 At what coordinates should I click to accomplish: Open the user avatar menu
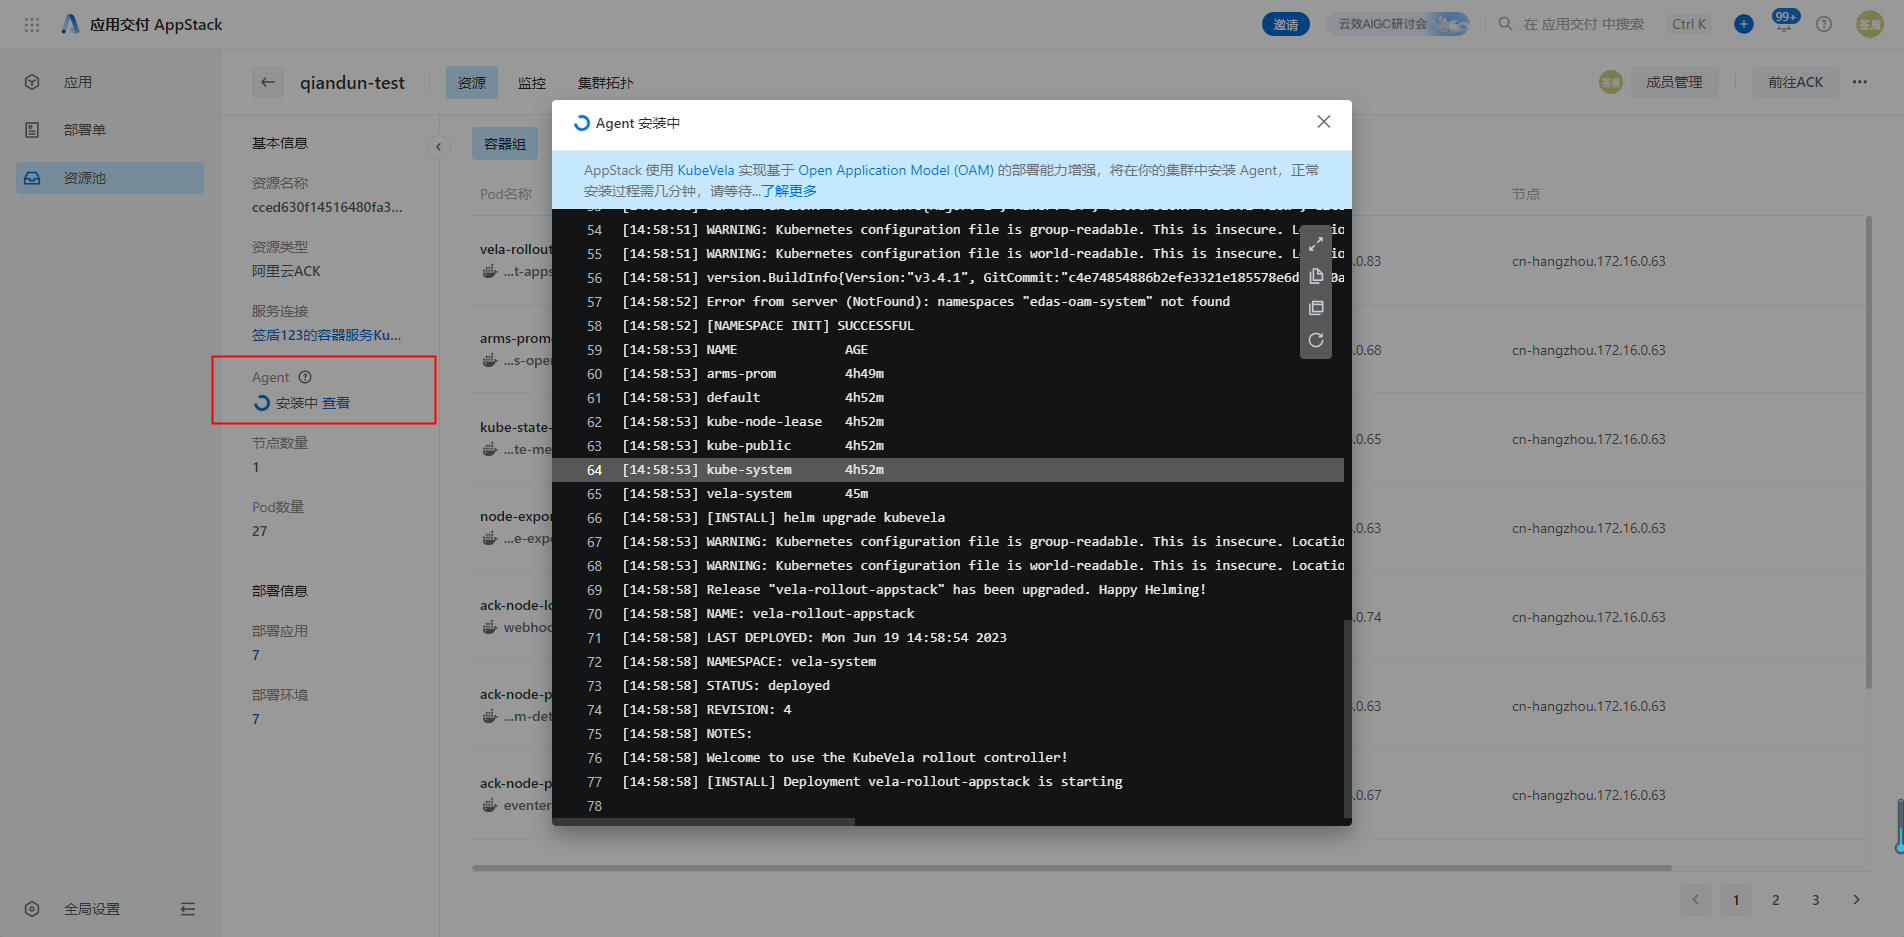point(1870,24)
